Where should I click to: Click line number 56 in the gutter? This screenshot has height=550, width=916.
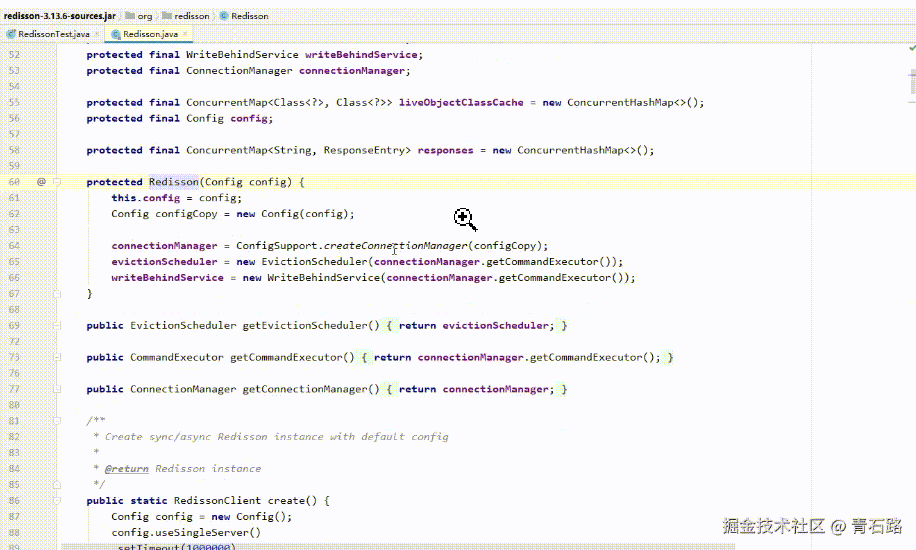(x=14, y=118)
